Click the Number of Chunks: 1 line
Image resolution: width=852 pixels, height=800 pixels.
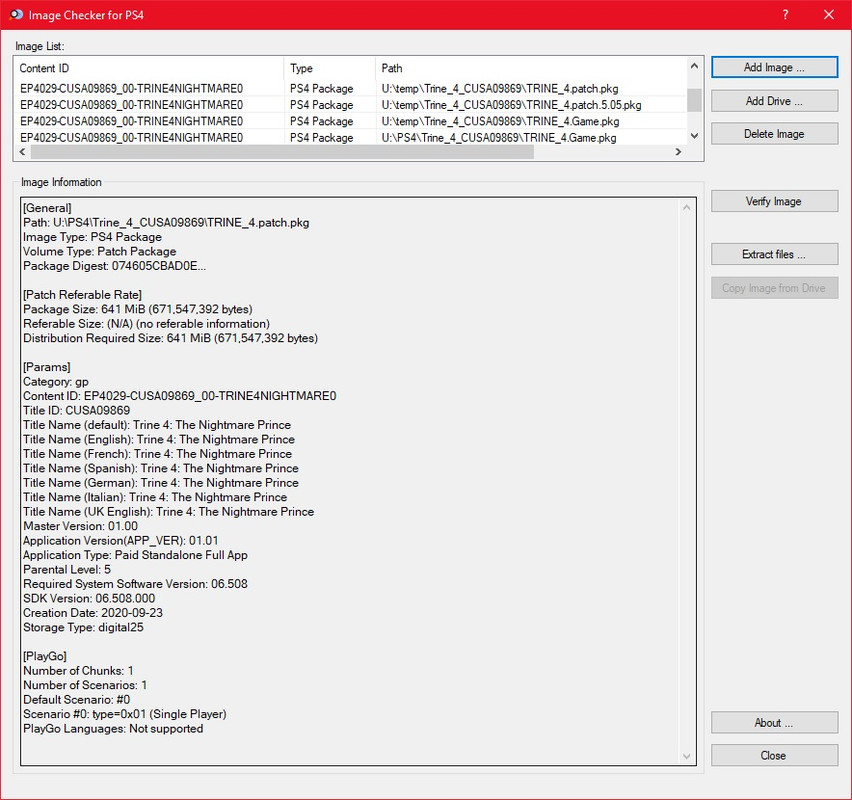click(78, 671)
